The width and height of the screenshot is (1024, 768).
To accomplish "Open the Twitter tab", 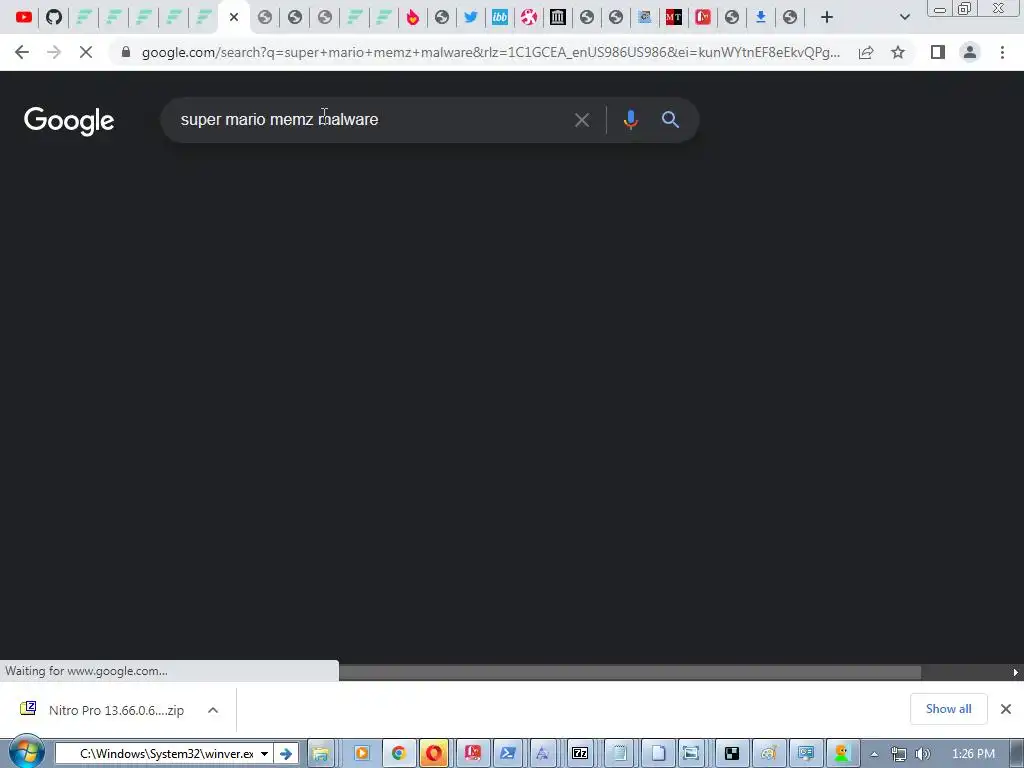I will coord(471,18).
